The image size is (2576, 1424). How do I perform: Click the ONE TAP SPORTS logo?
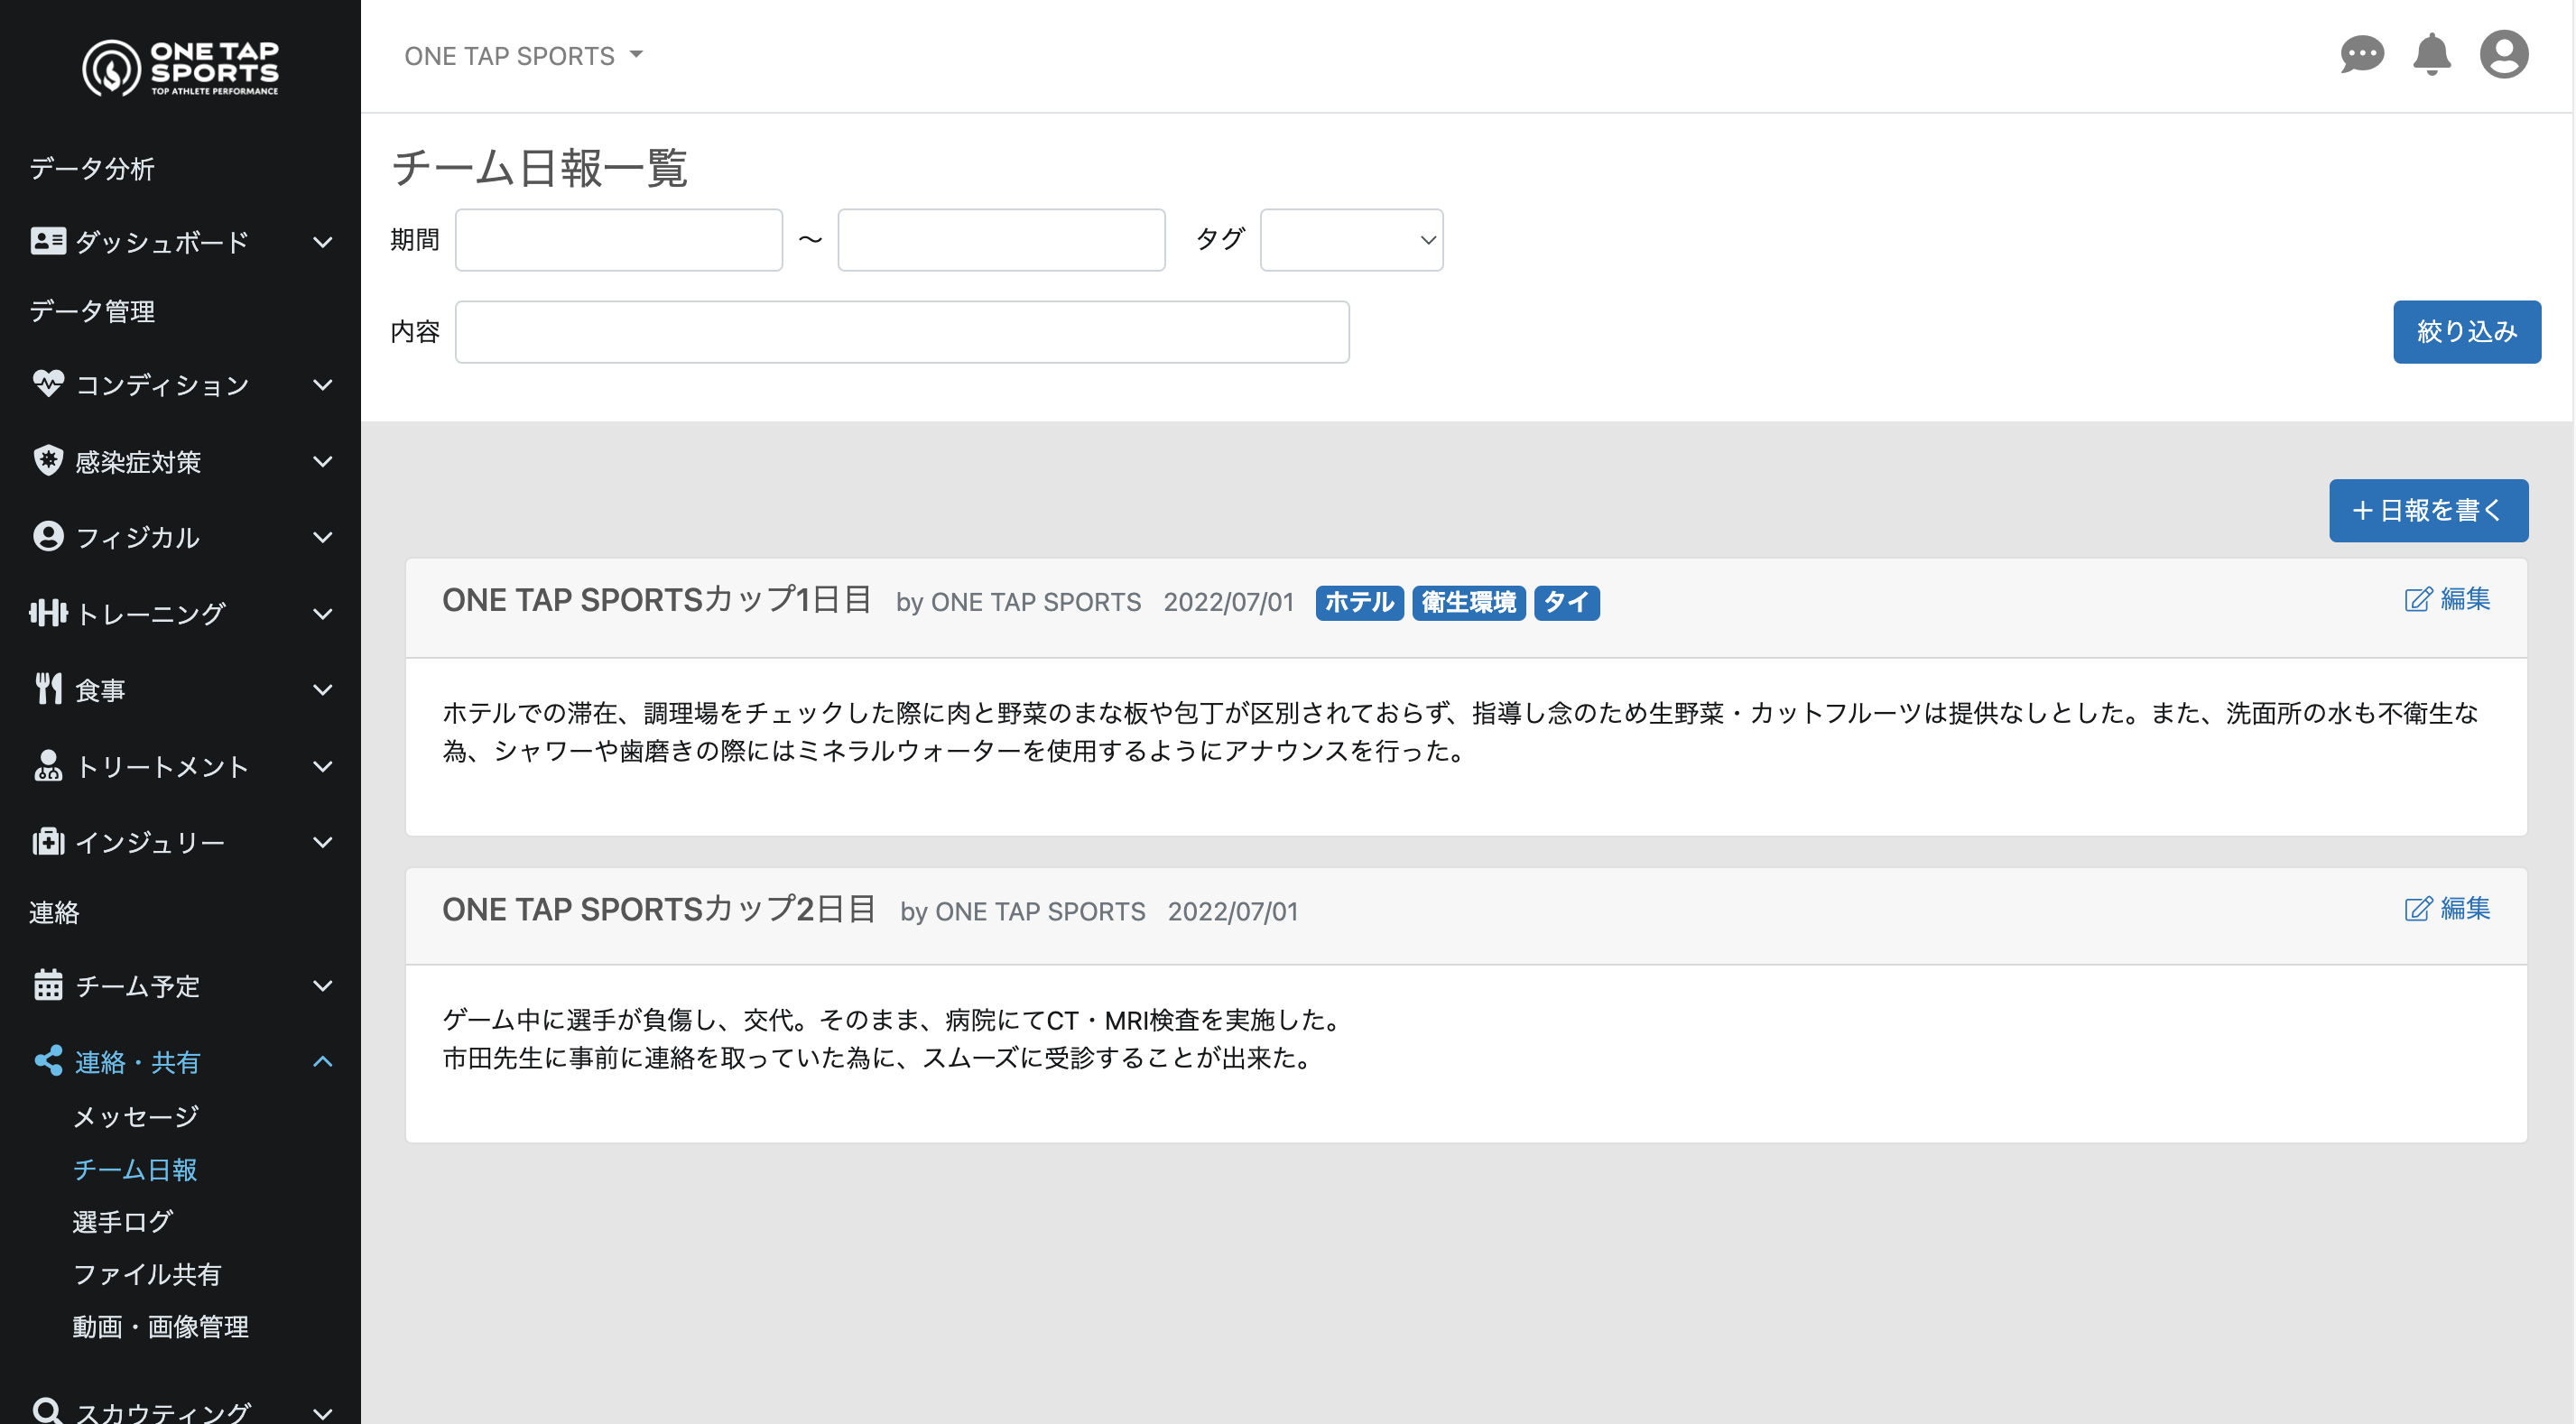(180, 67)
